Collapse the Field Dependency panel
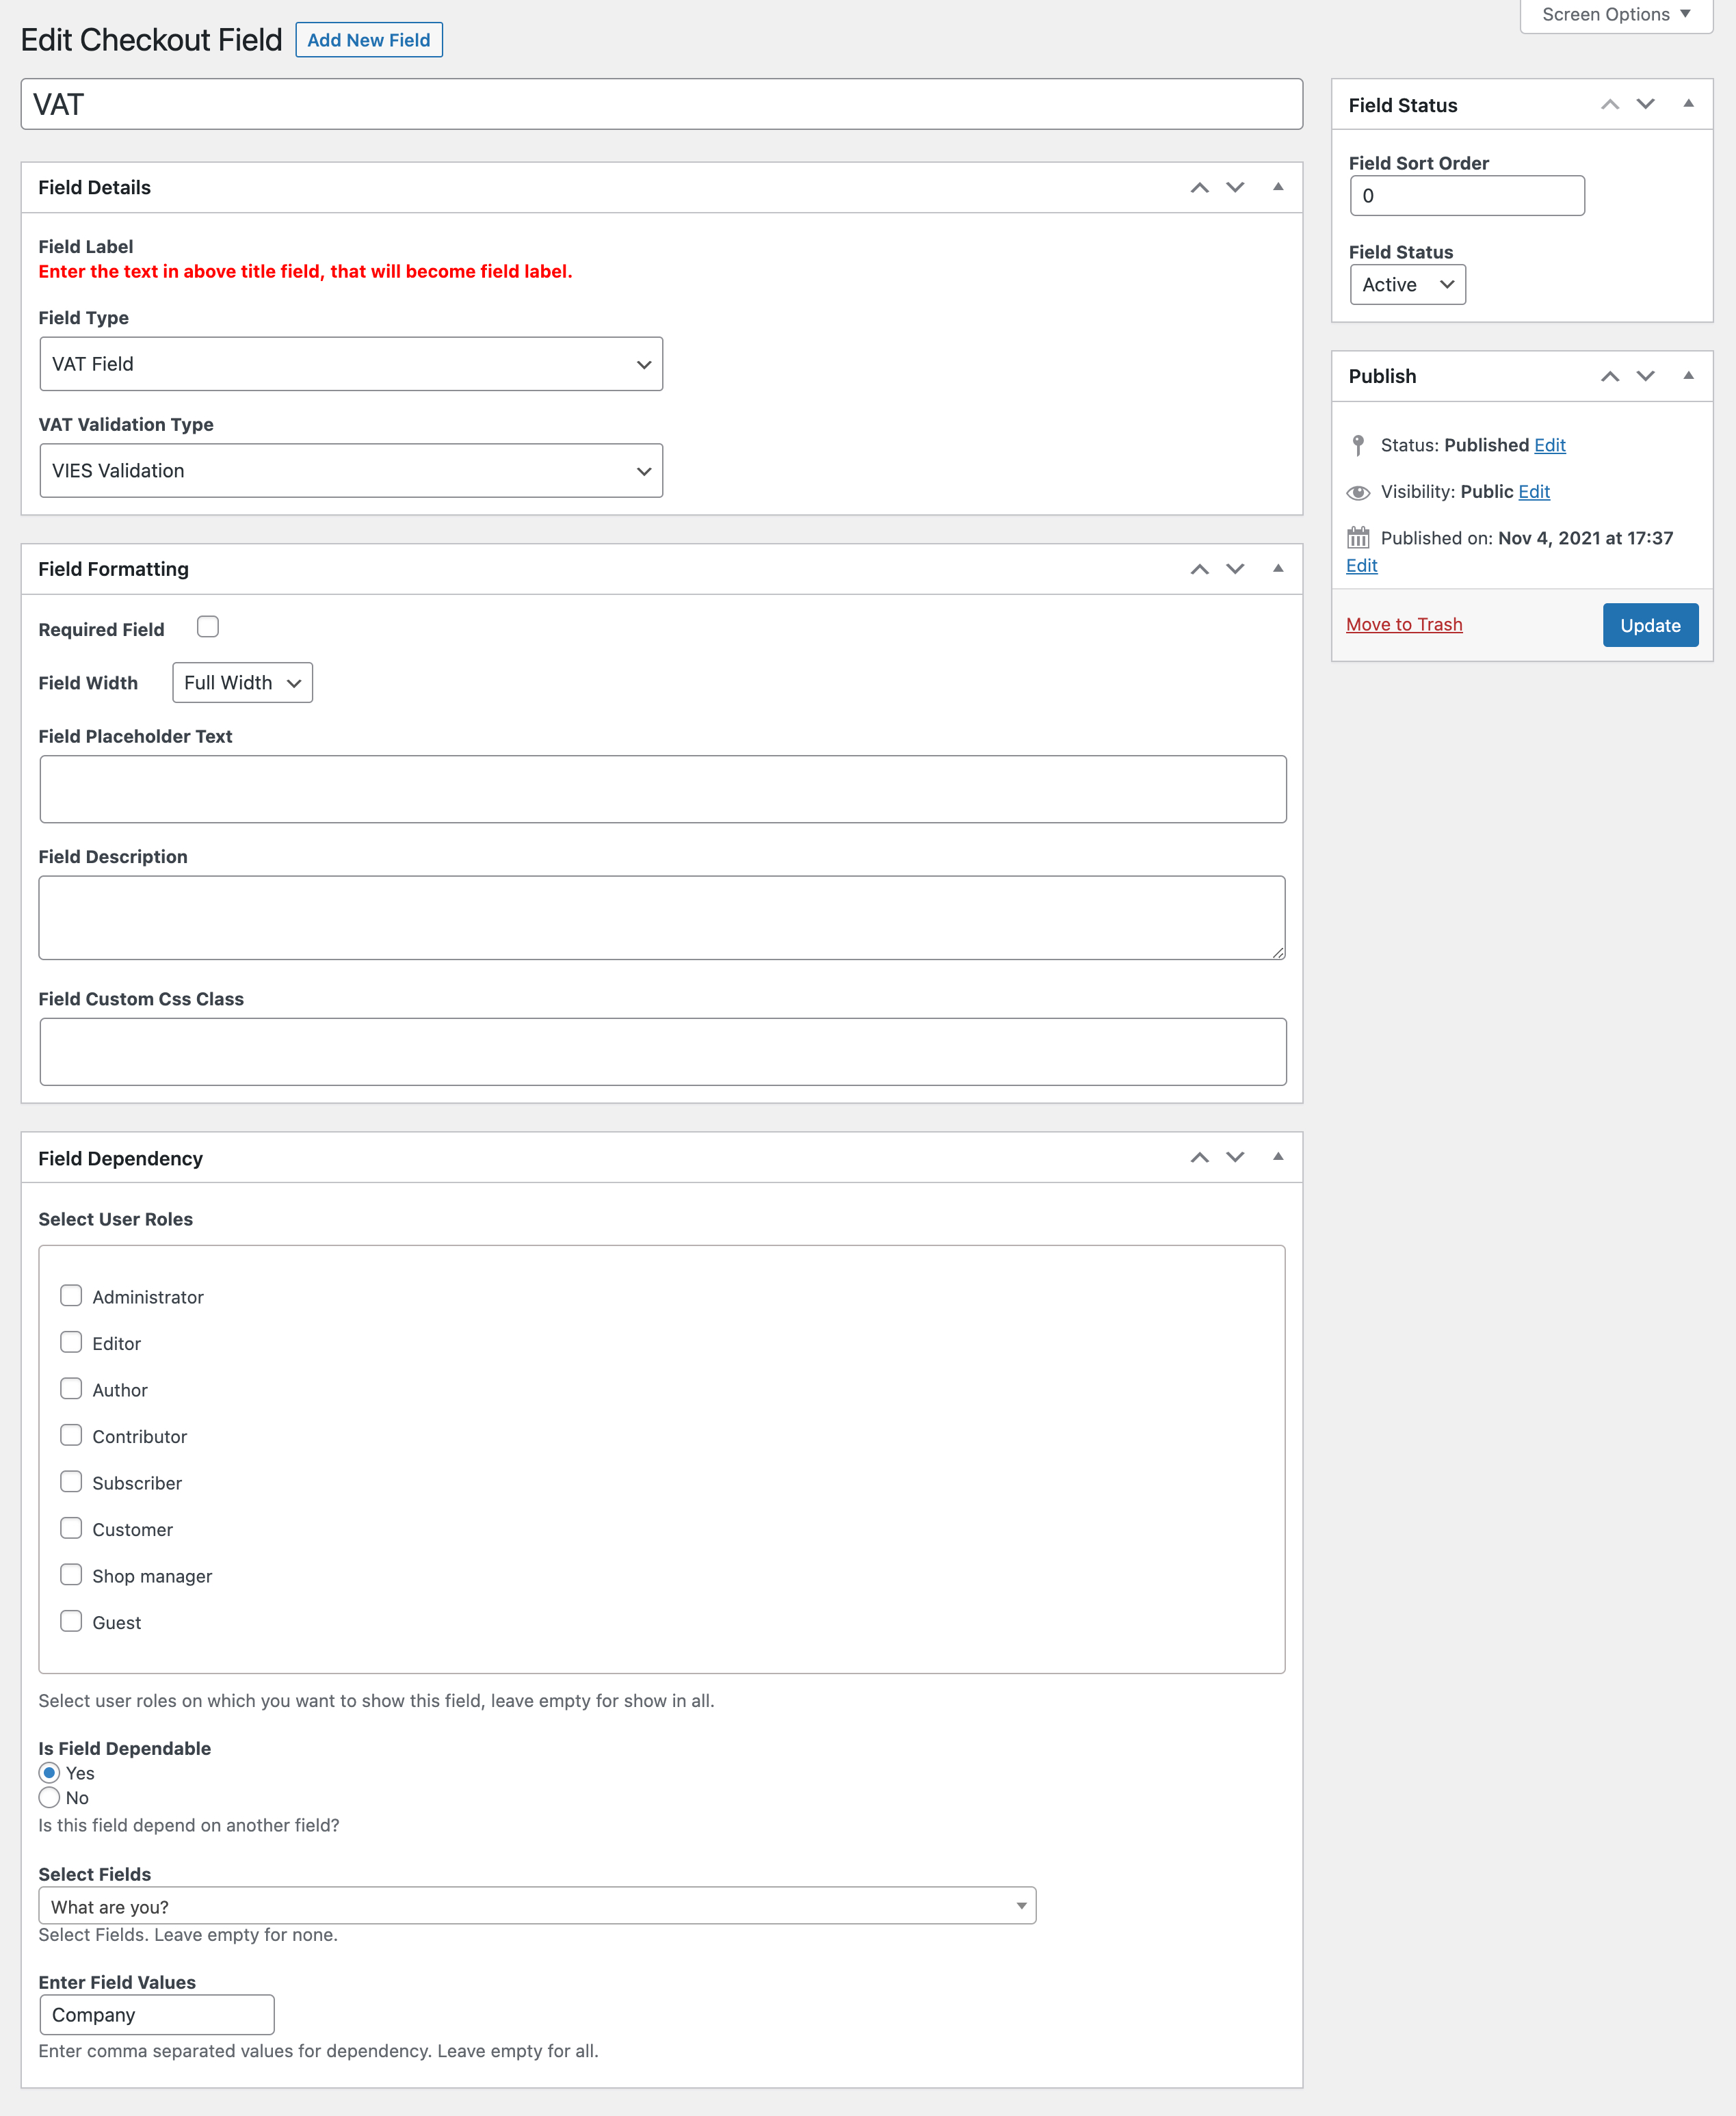1736x2116 pixels. click(1278, 1157)
